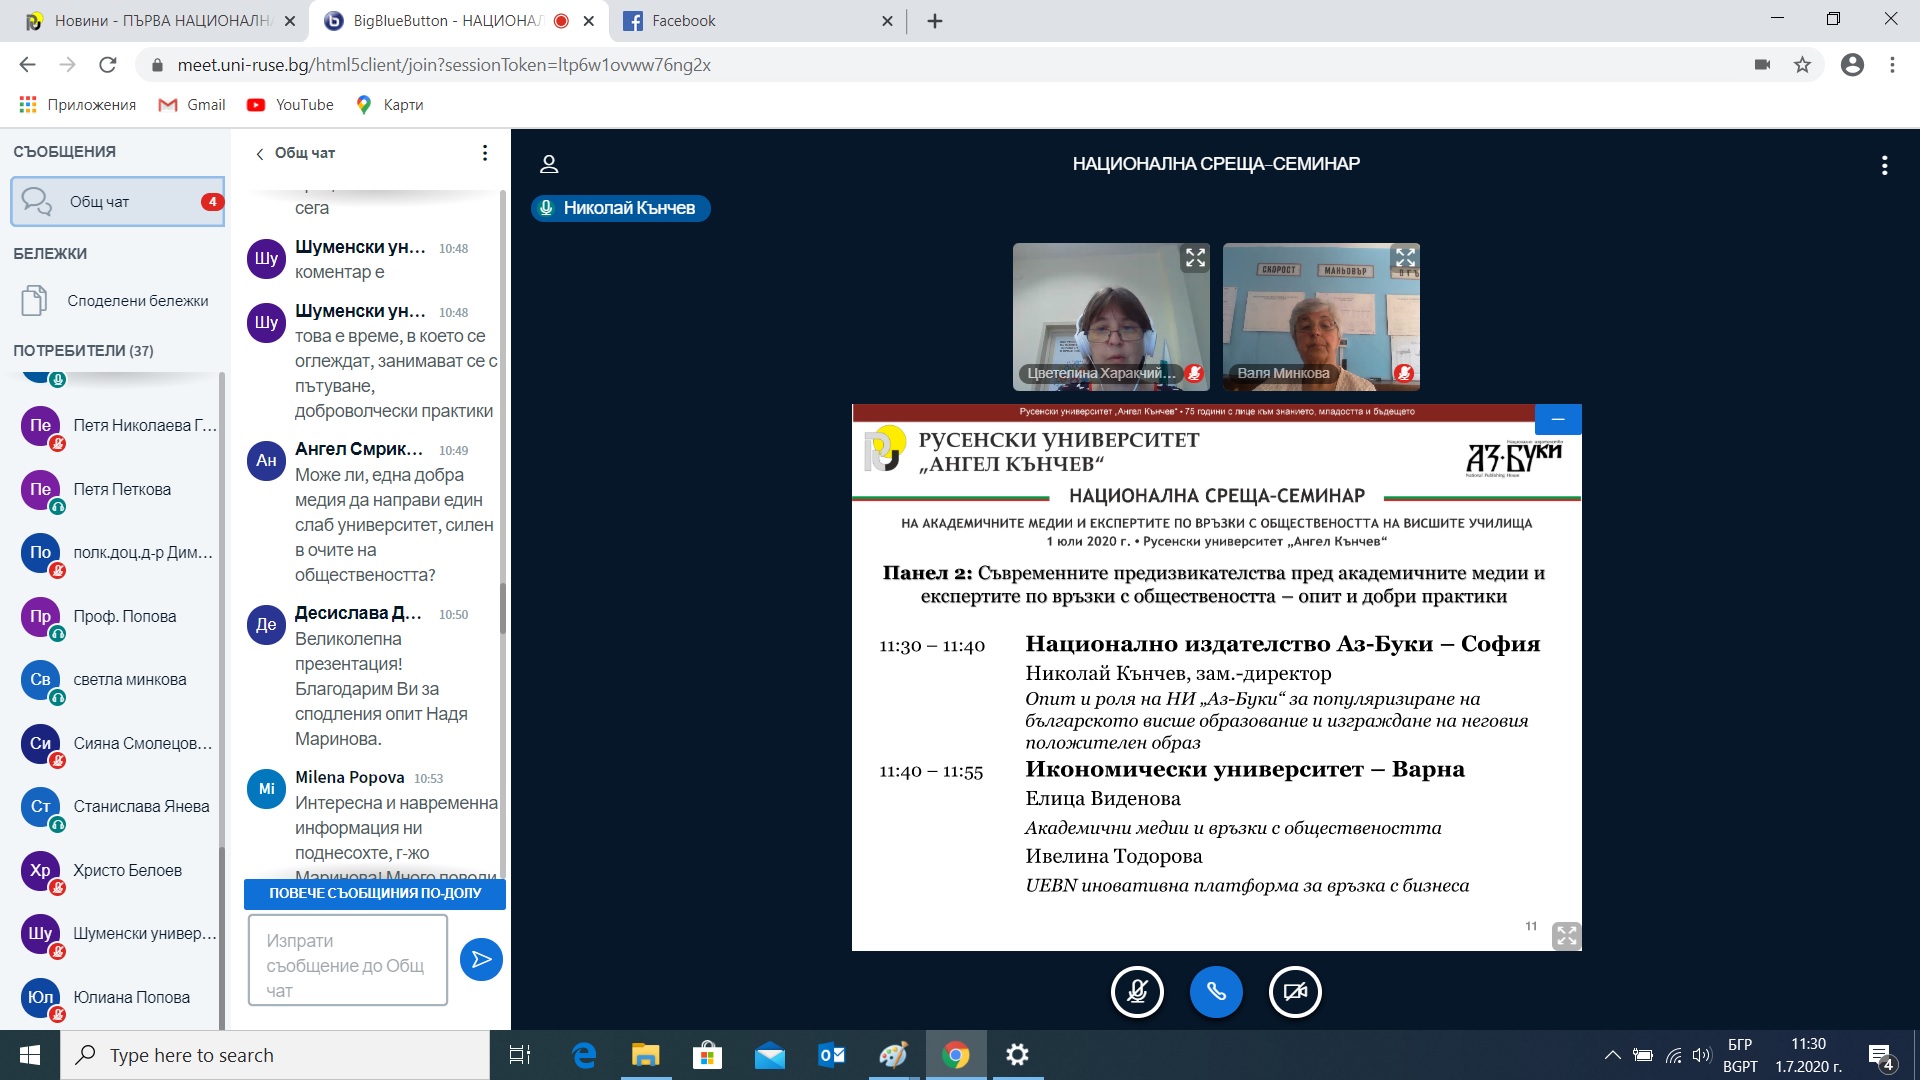Make presentation fullscreen
The height and width of the screenshot is (1080, 1920).
point(1566,936)
